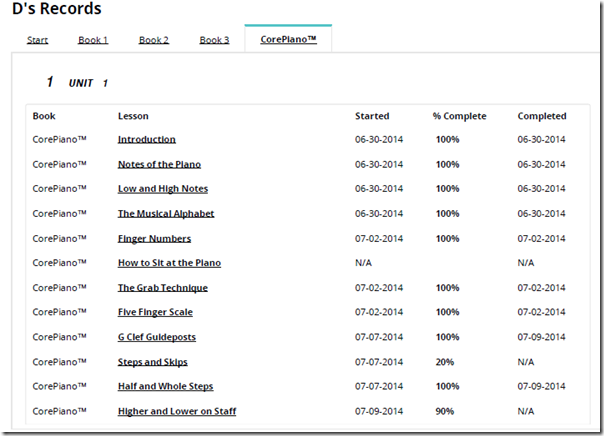604x436 pixels.
Task: Click completed date 07-09-2014 for Half and Whole Steps
Action: pyautogui.click(x=541, y=386)
